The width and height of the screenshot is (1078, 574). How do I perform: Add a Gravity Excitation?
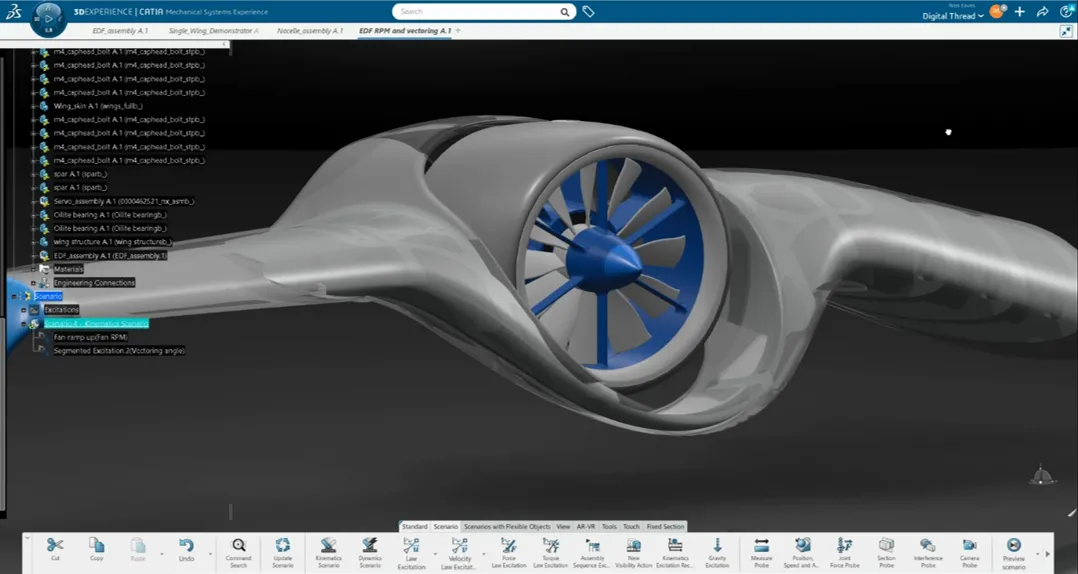click(717, 553)
